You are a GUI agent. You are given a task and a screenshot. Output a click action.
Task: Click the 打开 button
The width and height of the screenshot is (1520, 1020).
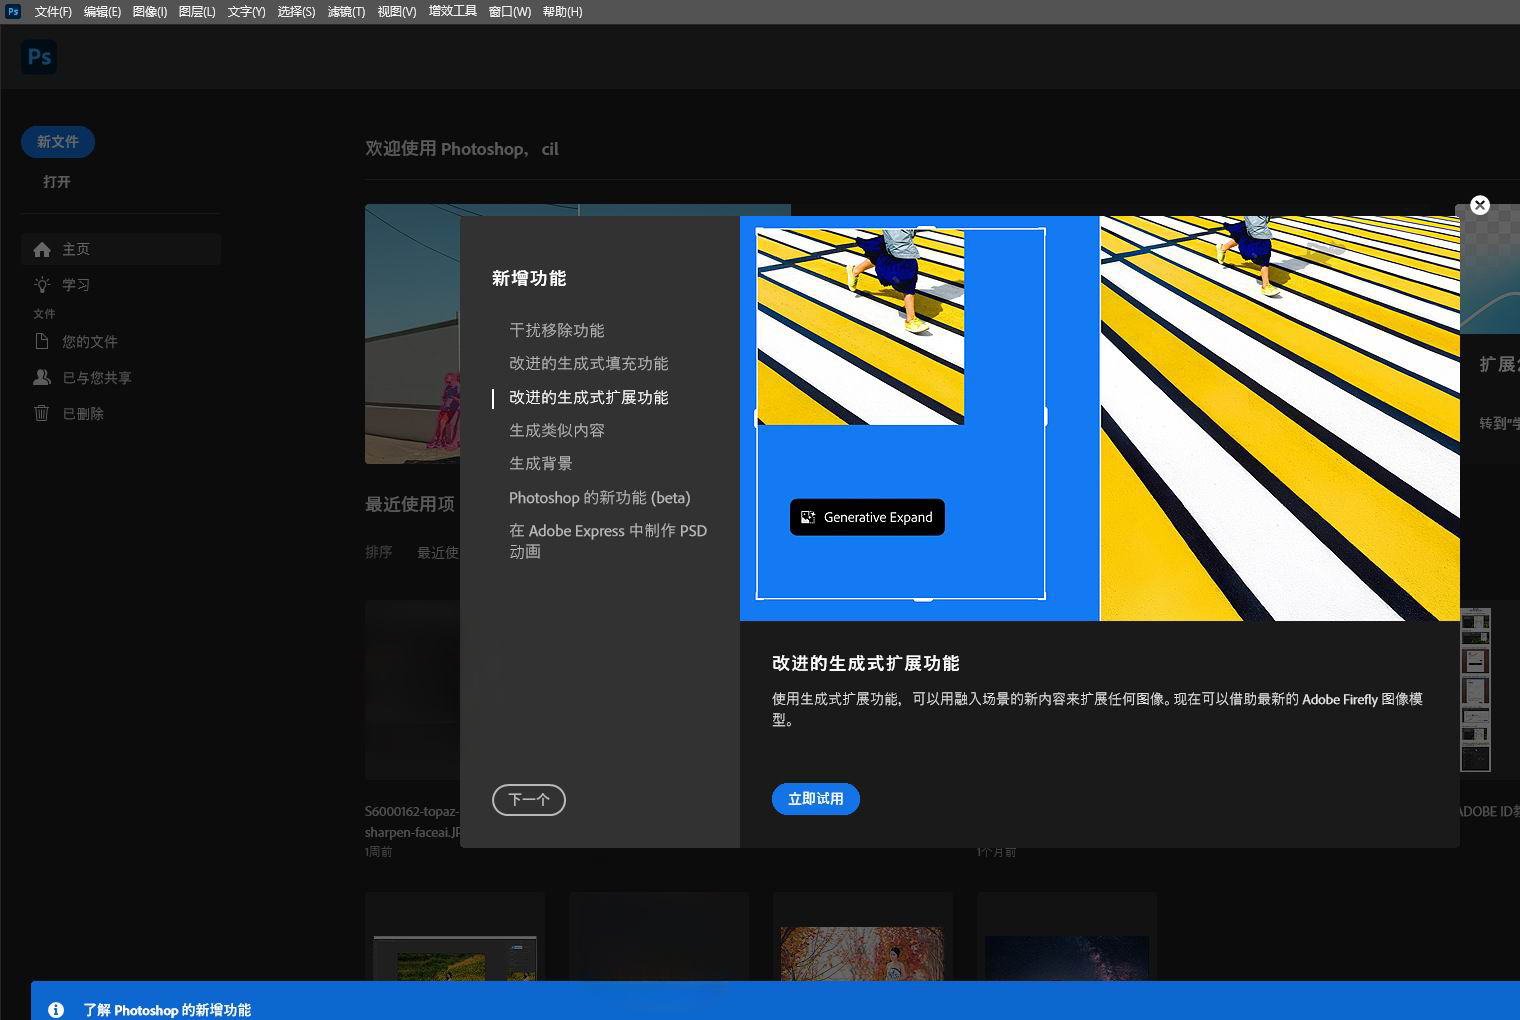pos(57,182)
